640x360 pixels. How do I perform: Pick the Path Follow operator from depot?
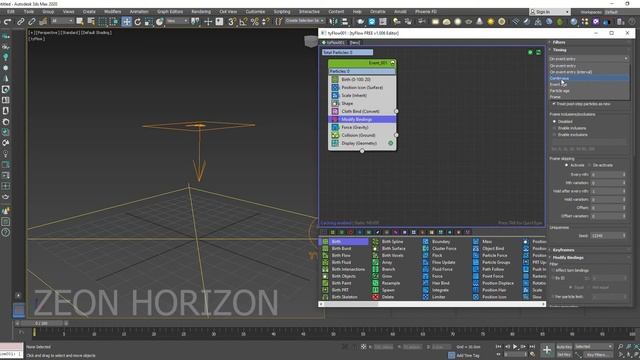(493, 269)
